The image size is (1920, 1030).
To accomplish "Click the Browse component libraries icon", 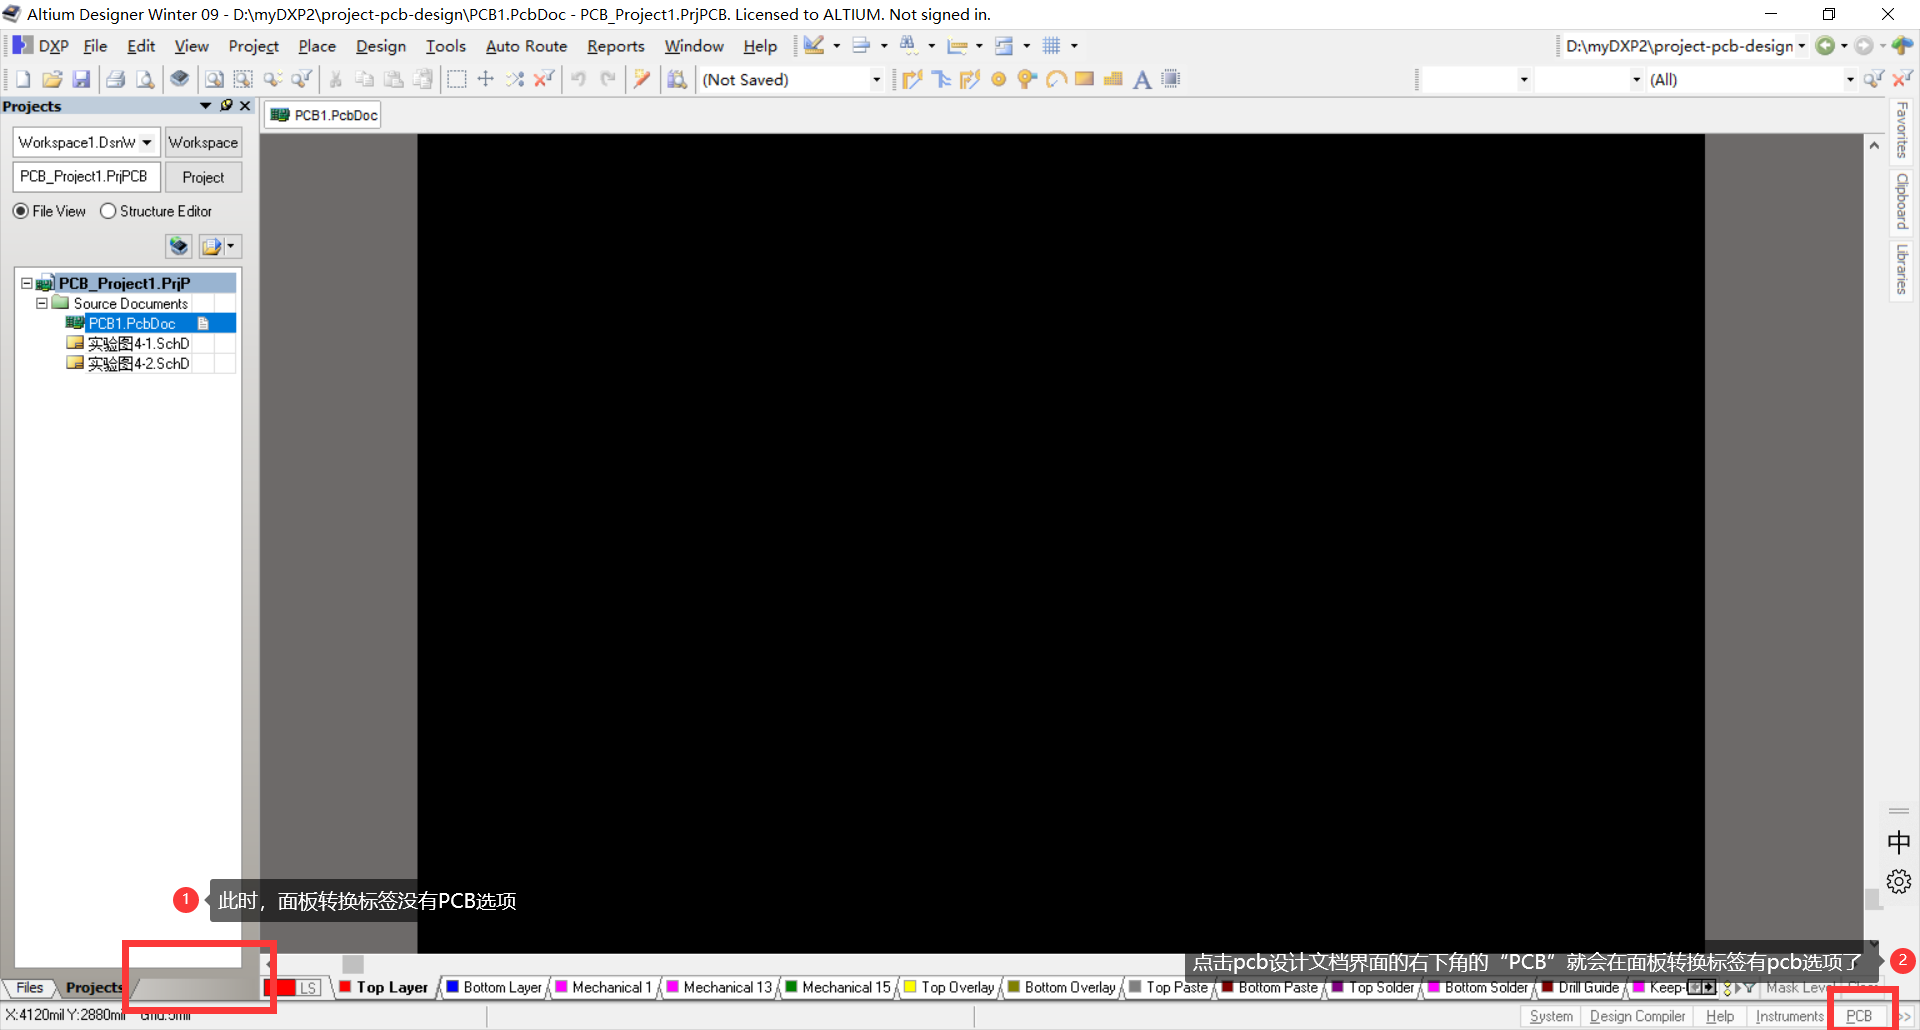I will click(x=677, y=79).
